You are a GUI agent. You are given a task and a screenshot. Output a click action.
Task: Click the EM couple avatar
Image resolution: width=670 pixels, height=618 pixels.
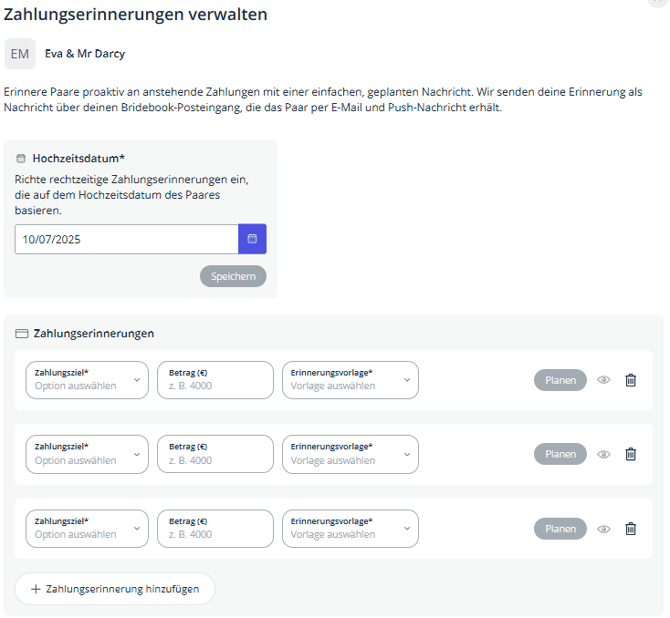(20, 54)
